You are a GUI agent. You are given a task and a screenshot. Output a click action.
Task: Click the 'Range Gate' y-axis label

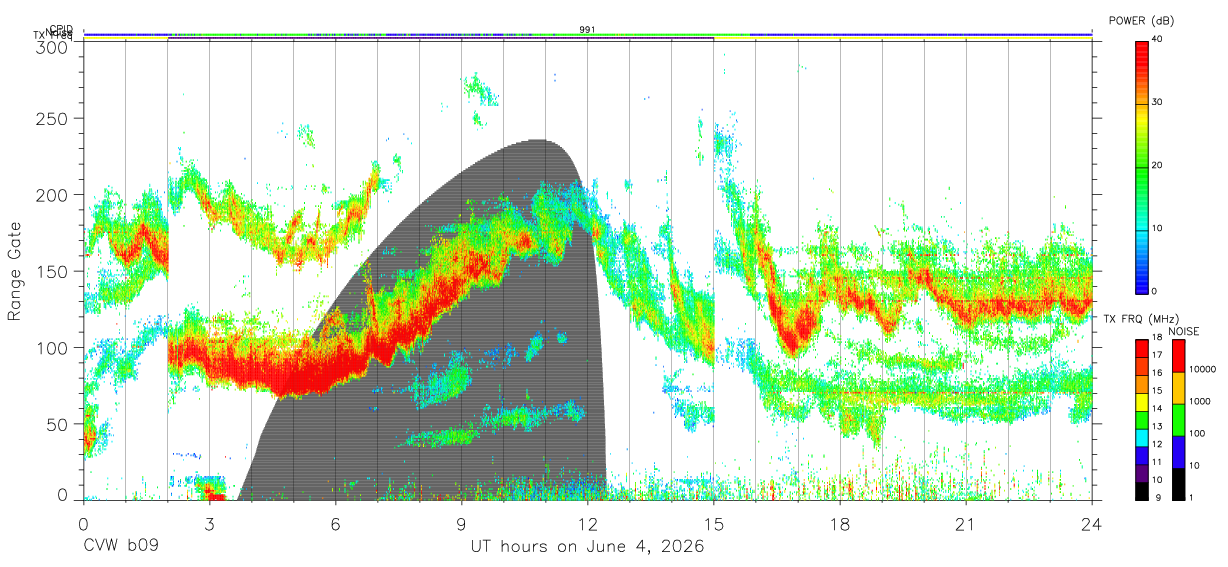coord(15,272)
